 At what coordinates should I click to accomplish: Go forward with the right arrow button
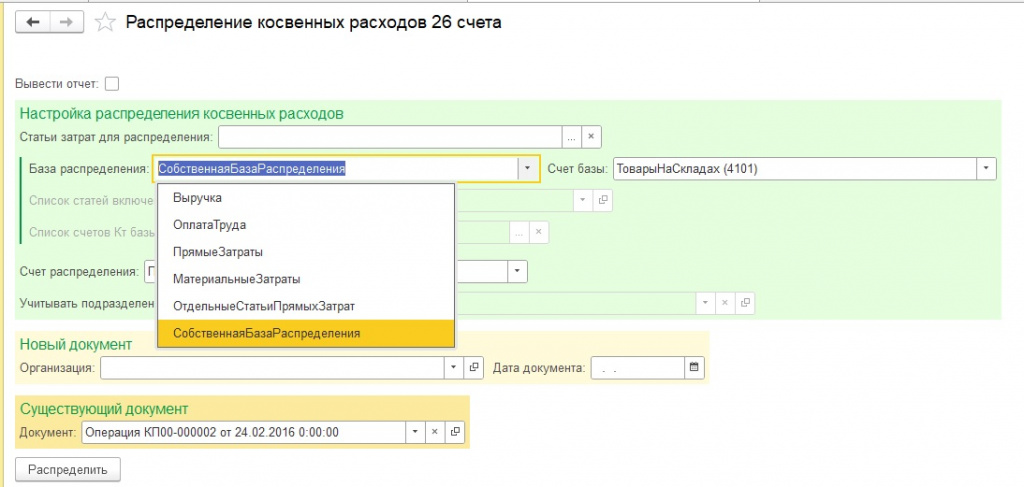[67, 22]
